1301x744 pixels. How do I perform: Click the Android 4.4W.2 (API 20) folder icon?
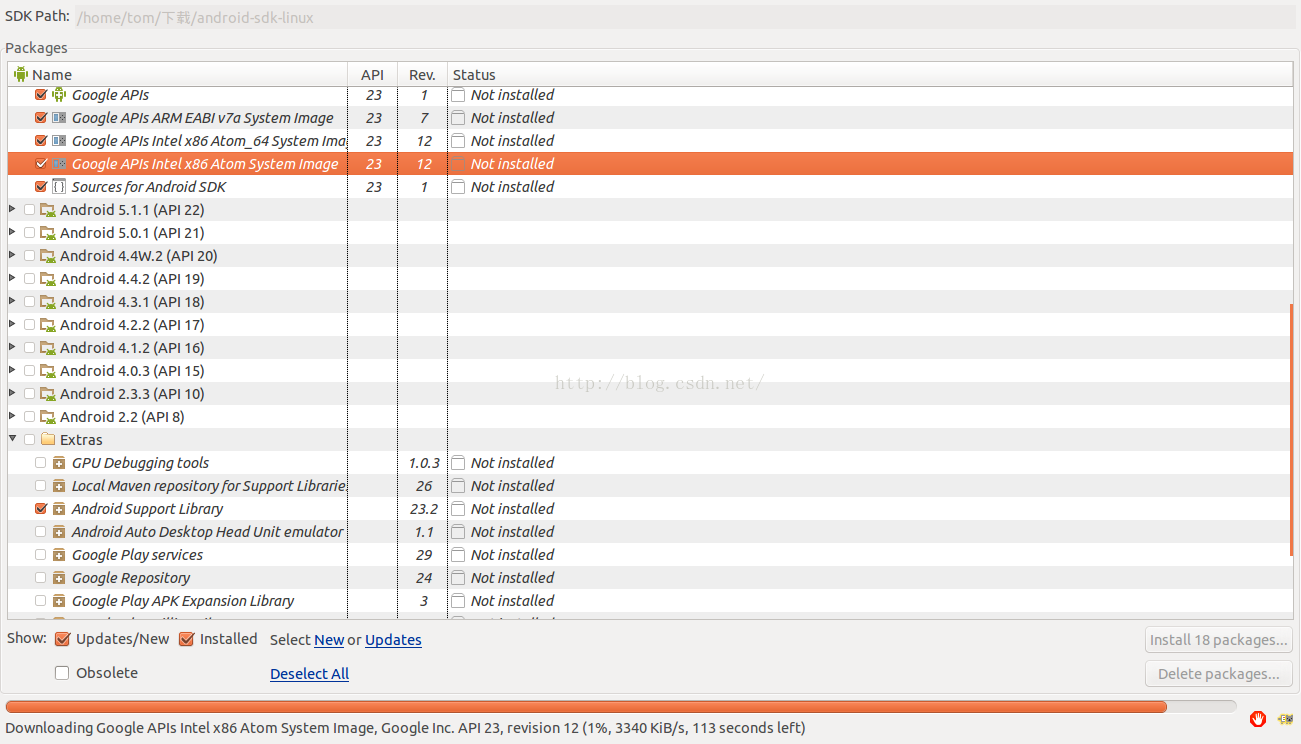(x=47, y=256)
